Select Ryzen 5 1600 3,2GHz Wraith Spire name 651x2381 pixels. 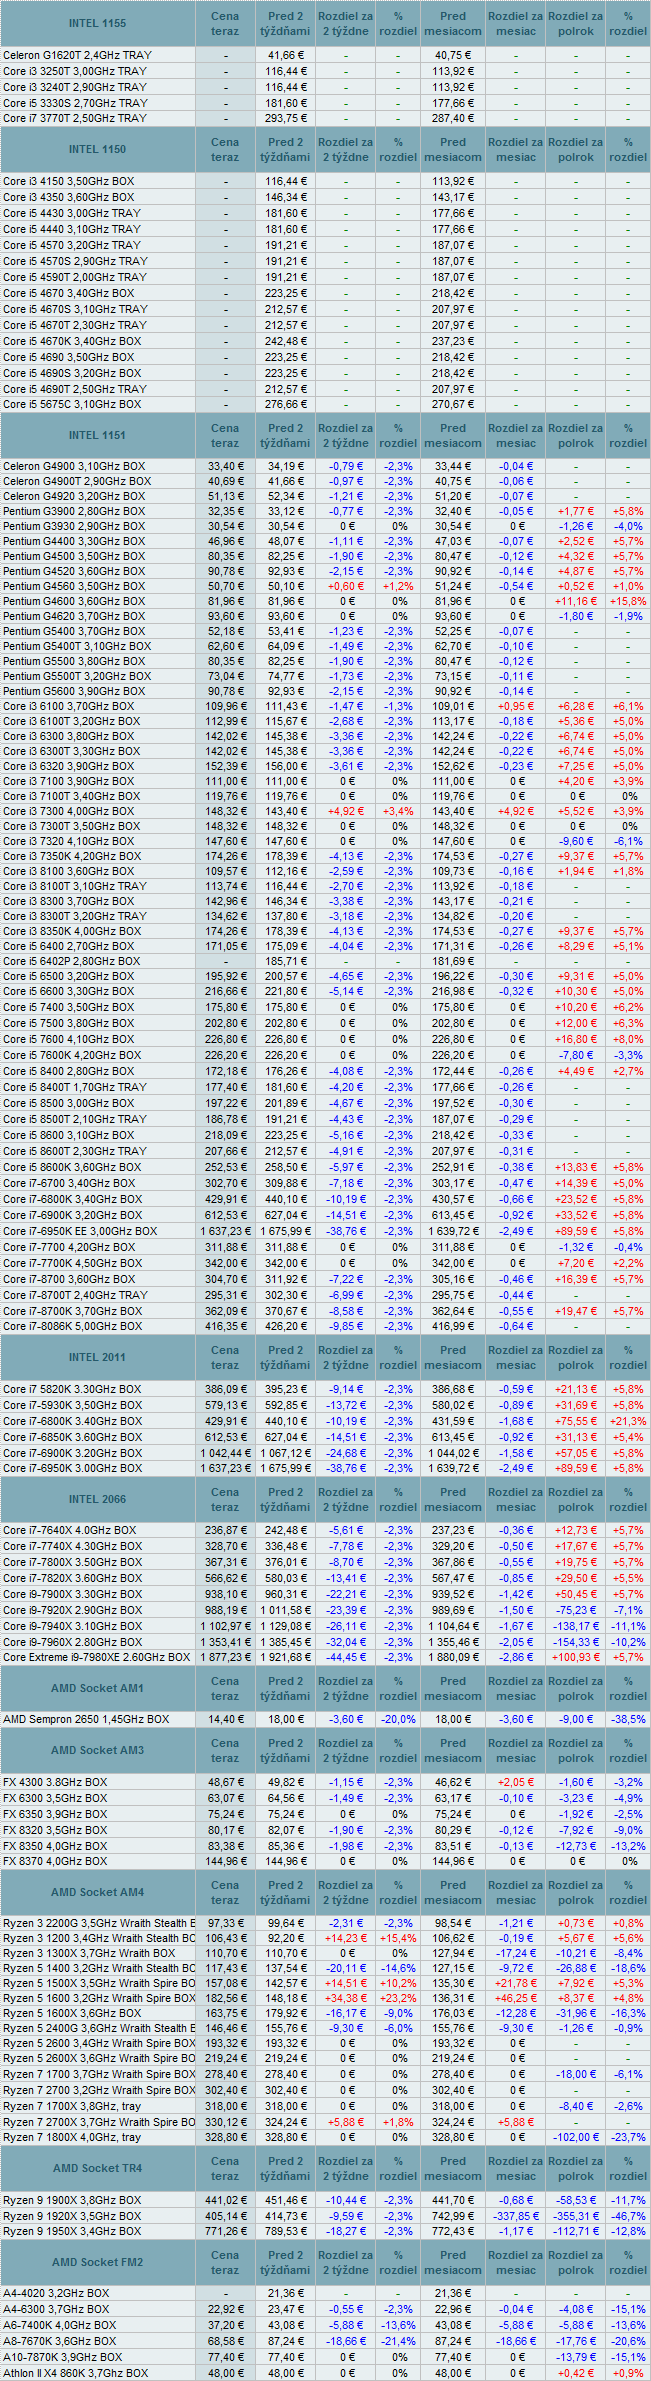click(99, 1998)
